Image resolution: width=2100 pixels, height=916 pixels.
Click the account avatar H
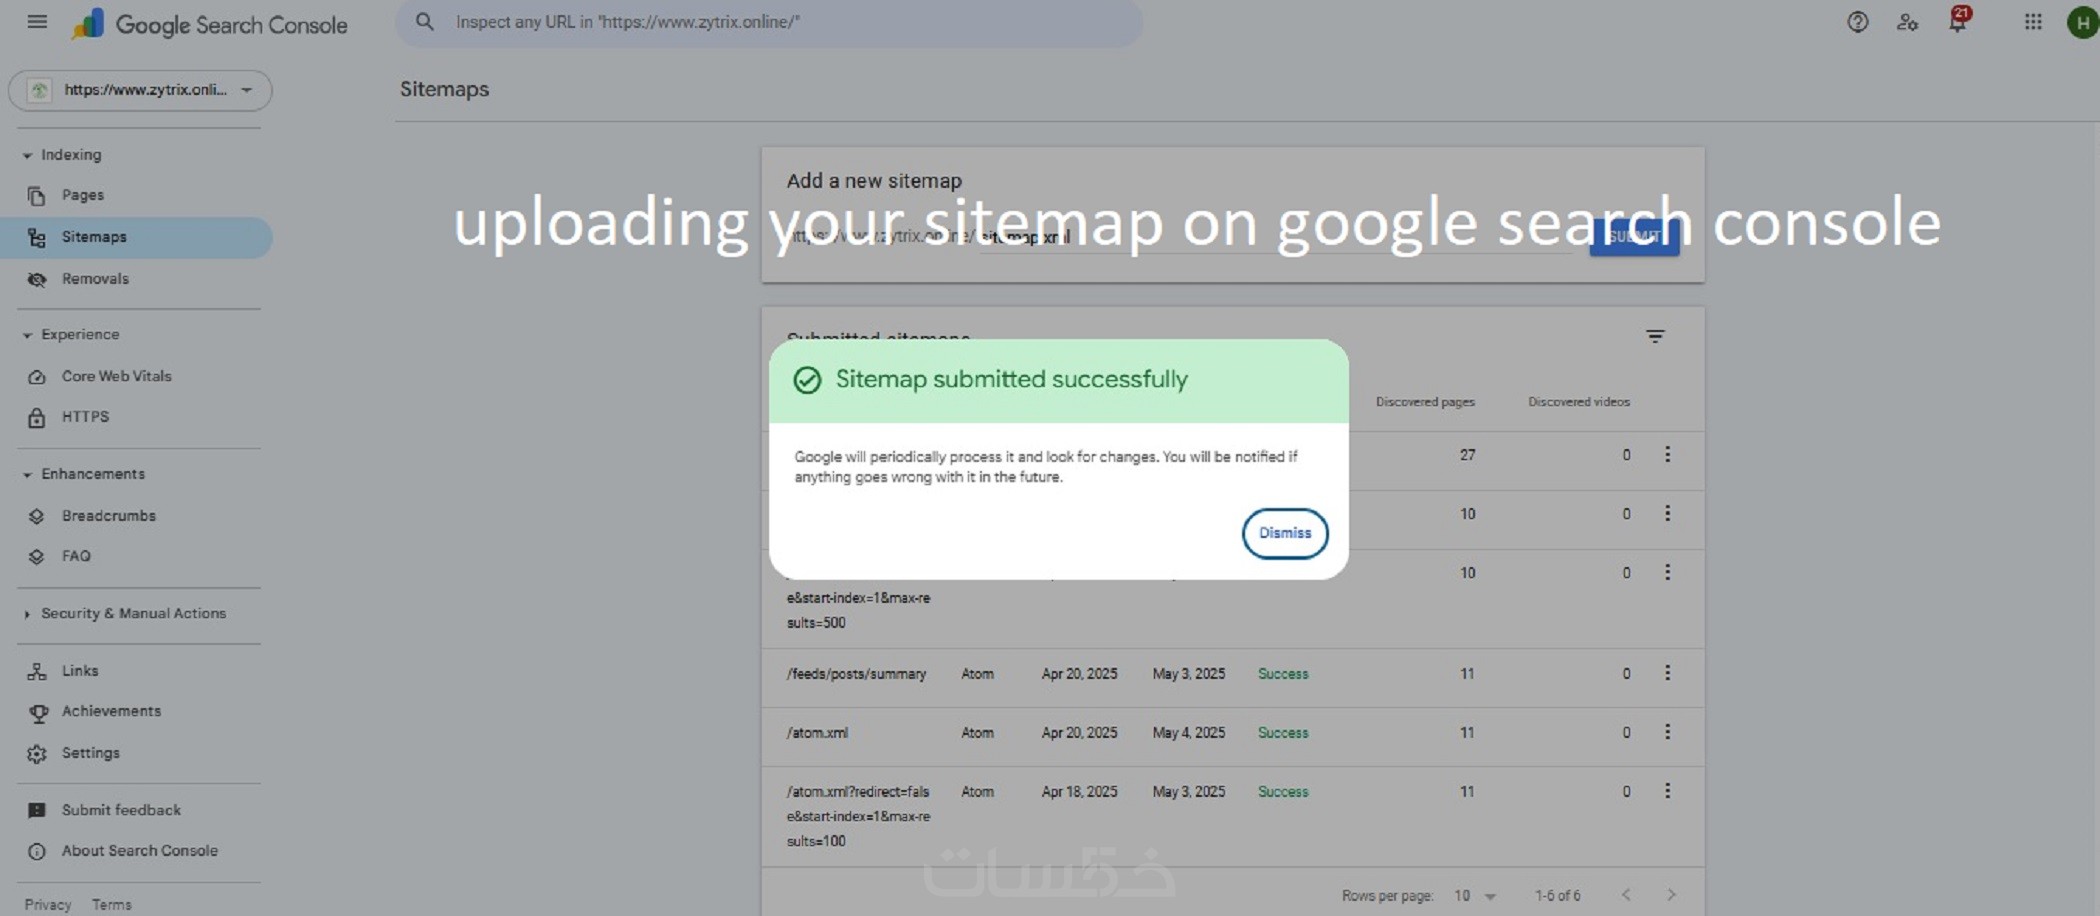[x=2082, y=22]
